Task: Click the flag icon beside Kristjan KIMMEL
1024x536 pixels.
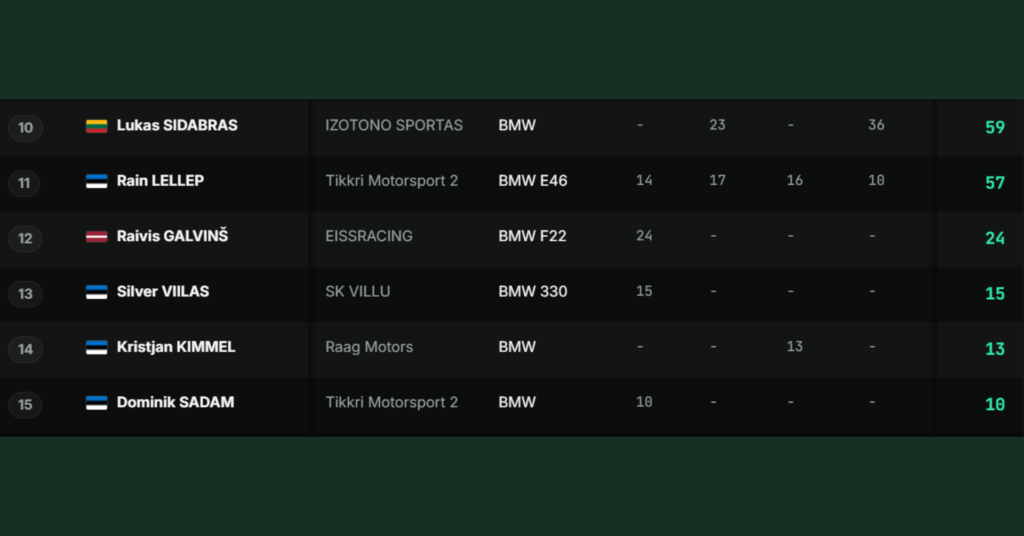Action: pyautogui.click(x=97, y=348)
